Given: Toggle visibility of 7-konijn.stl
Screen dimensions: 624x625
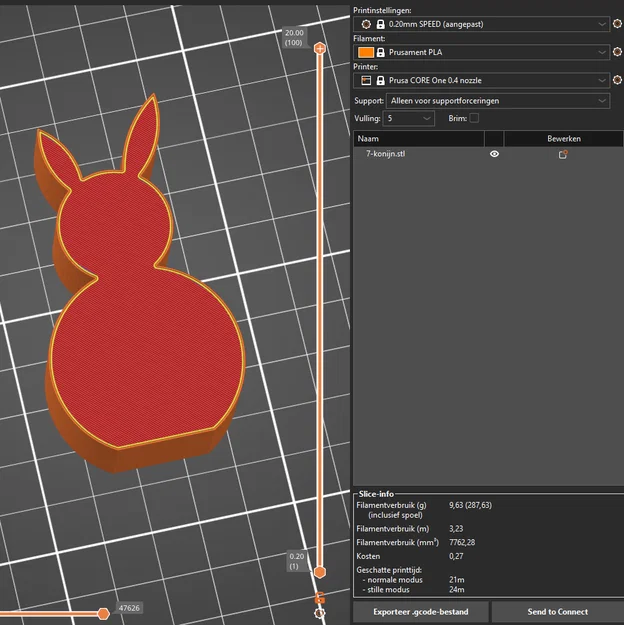Looking at the screenshot, I should [x=494, y=154].
